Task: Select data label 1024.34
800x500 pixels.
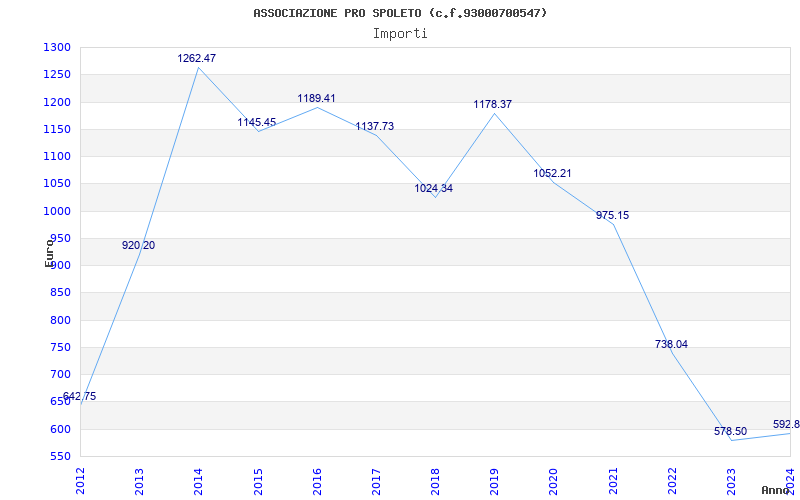Action: 433,188
